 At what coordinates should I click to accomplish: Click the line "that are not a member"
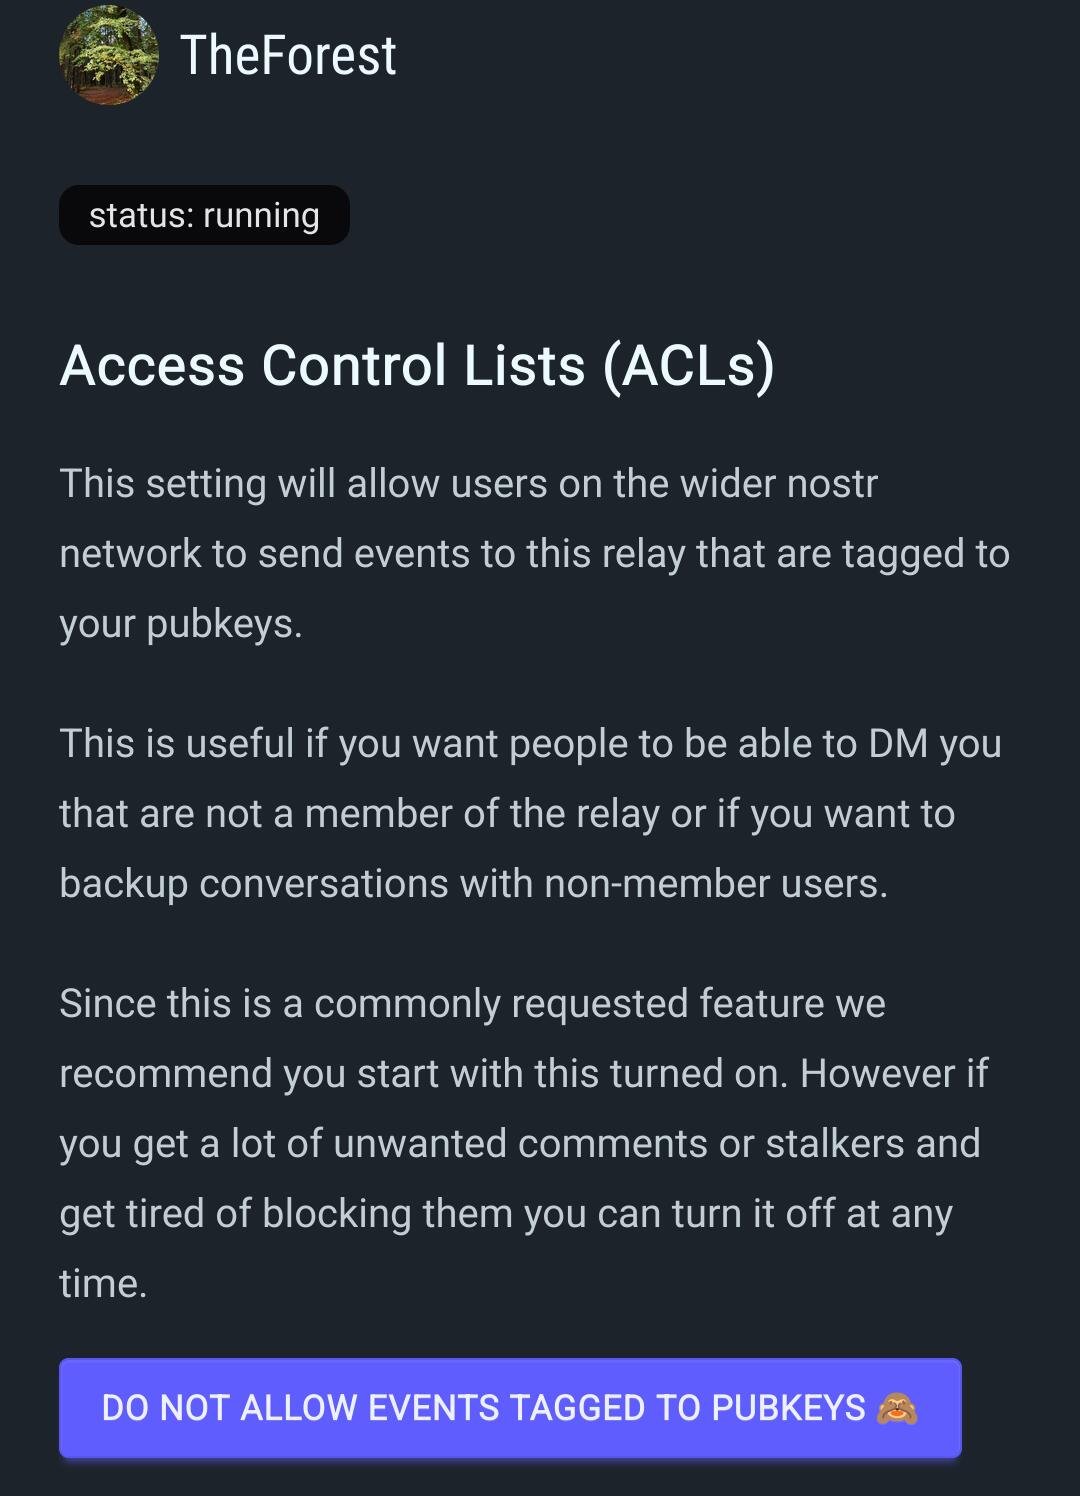click(507, 814)
